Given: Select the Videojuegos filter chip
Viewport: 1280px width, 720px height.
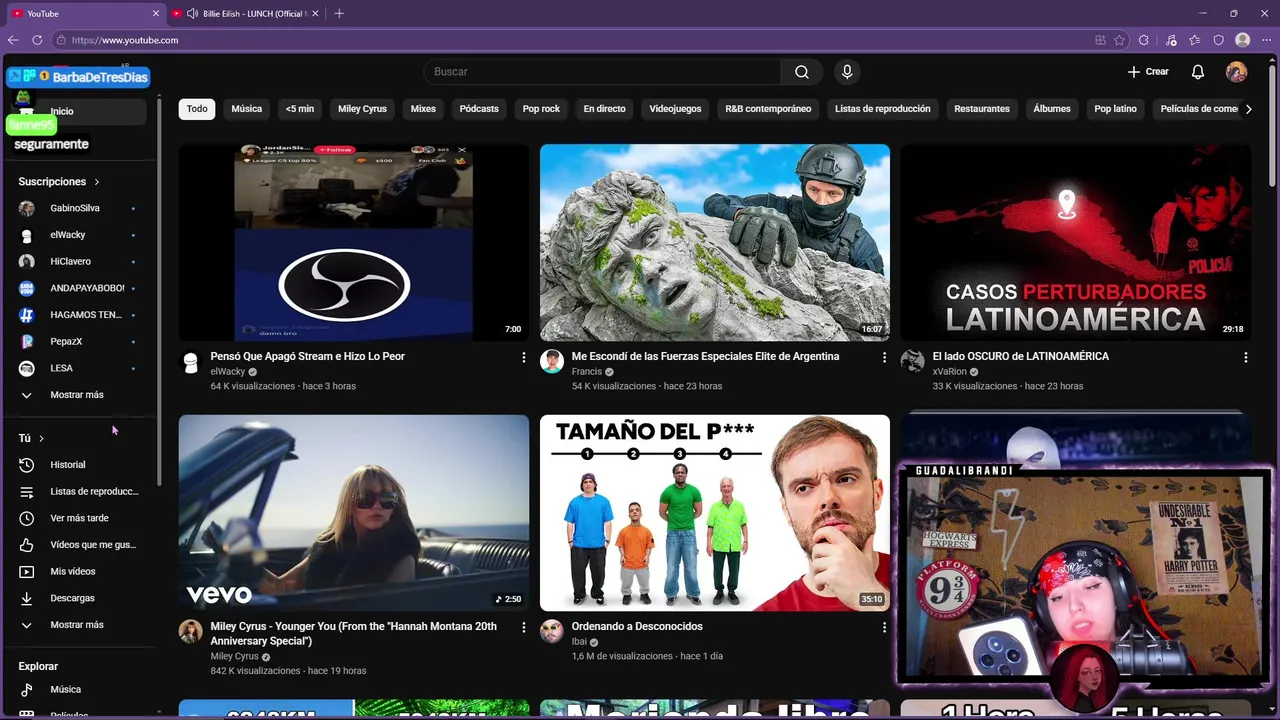Looking at the screenshot, I should point(675,109).
